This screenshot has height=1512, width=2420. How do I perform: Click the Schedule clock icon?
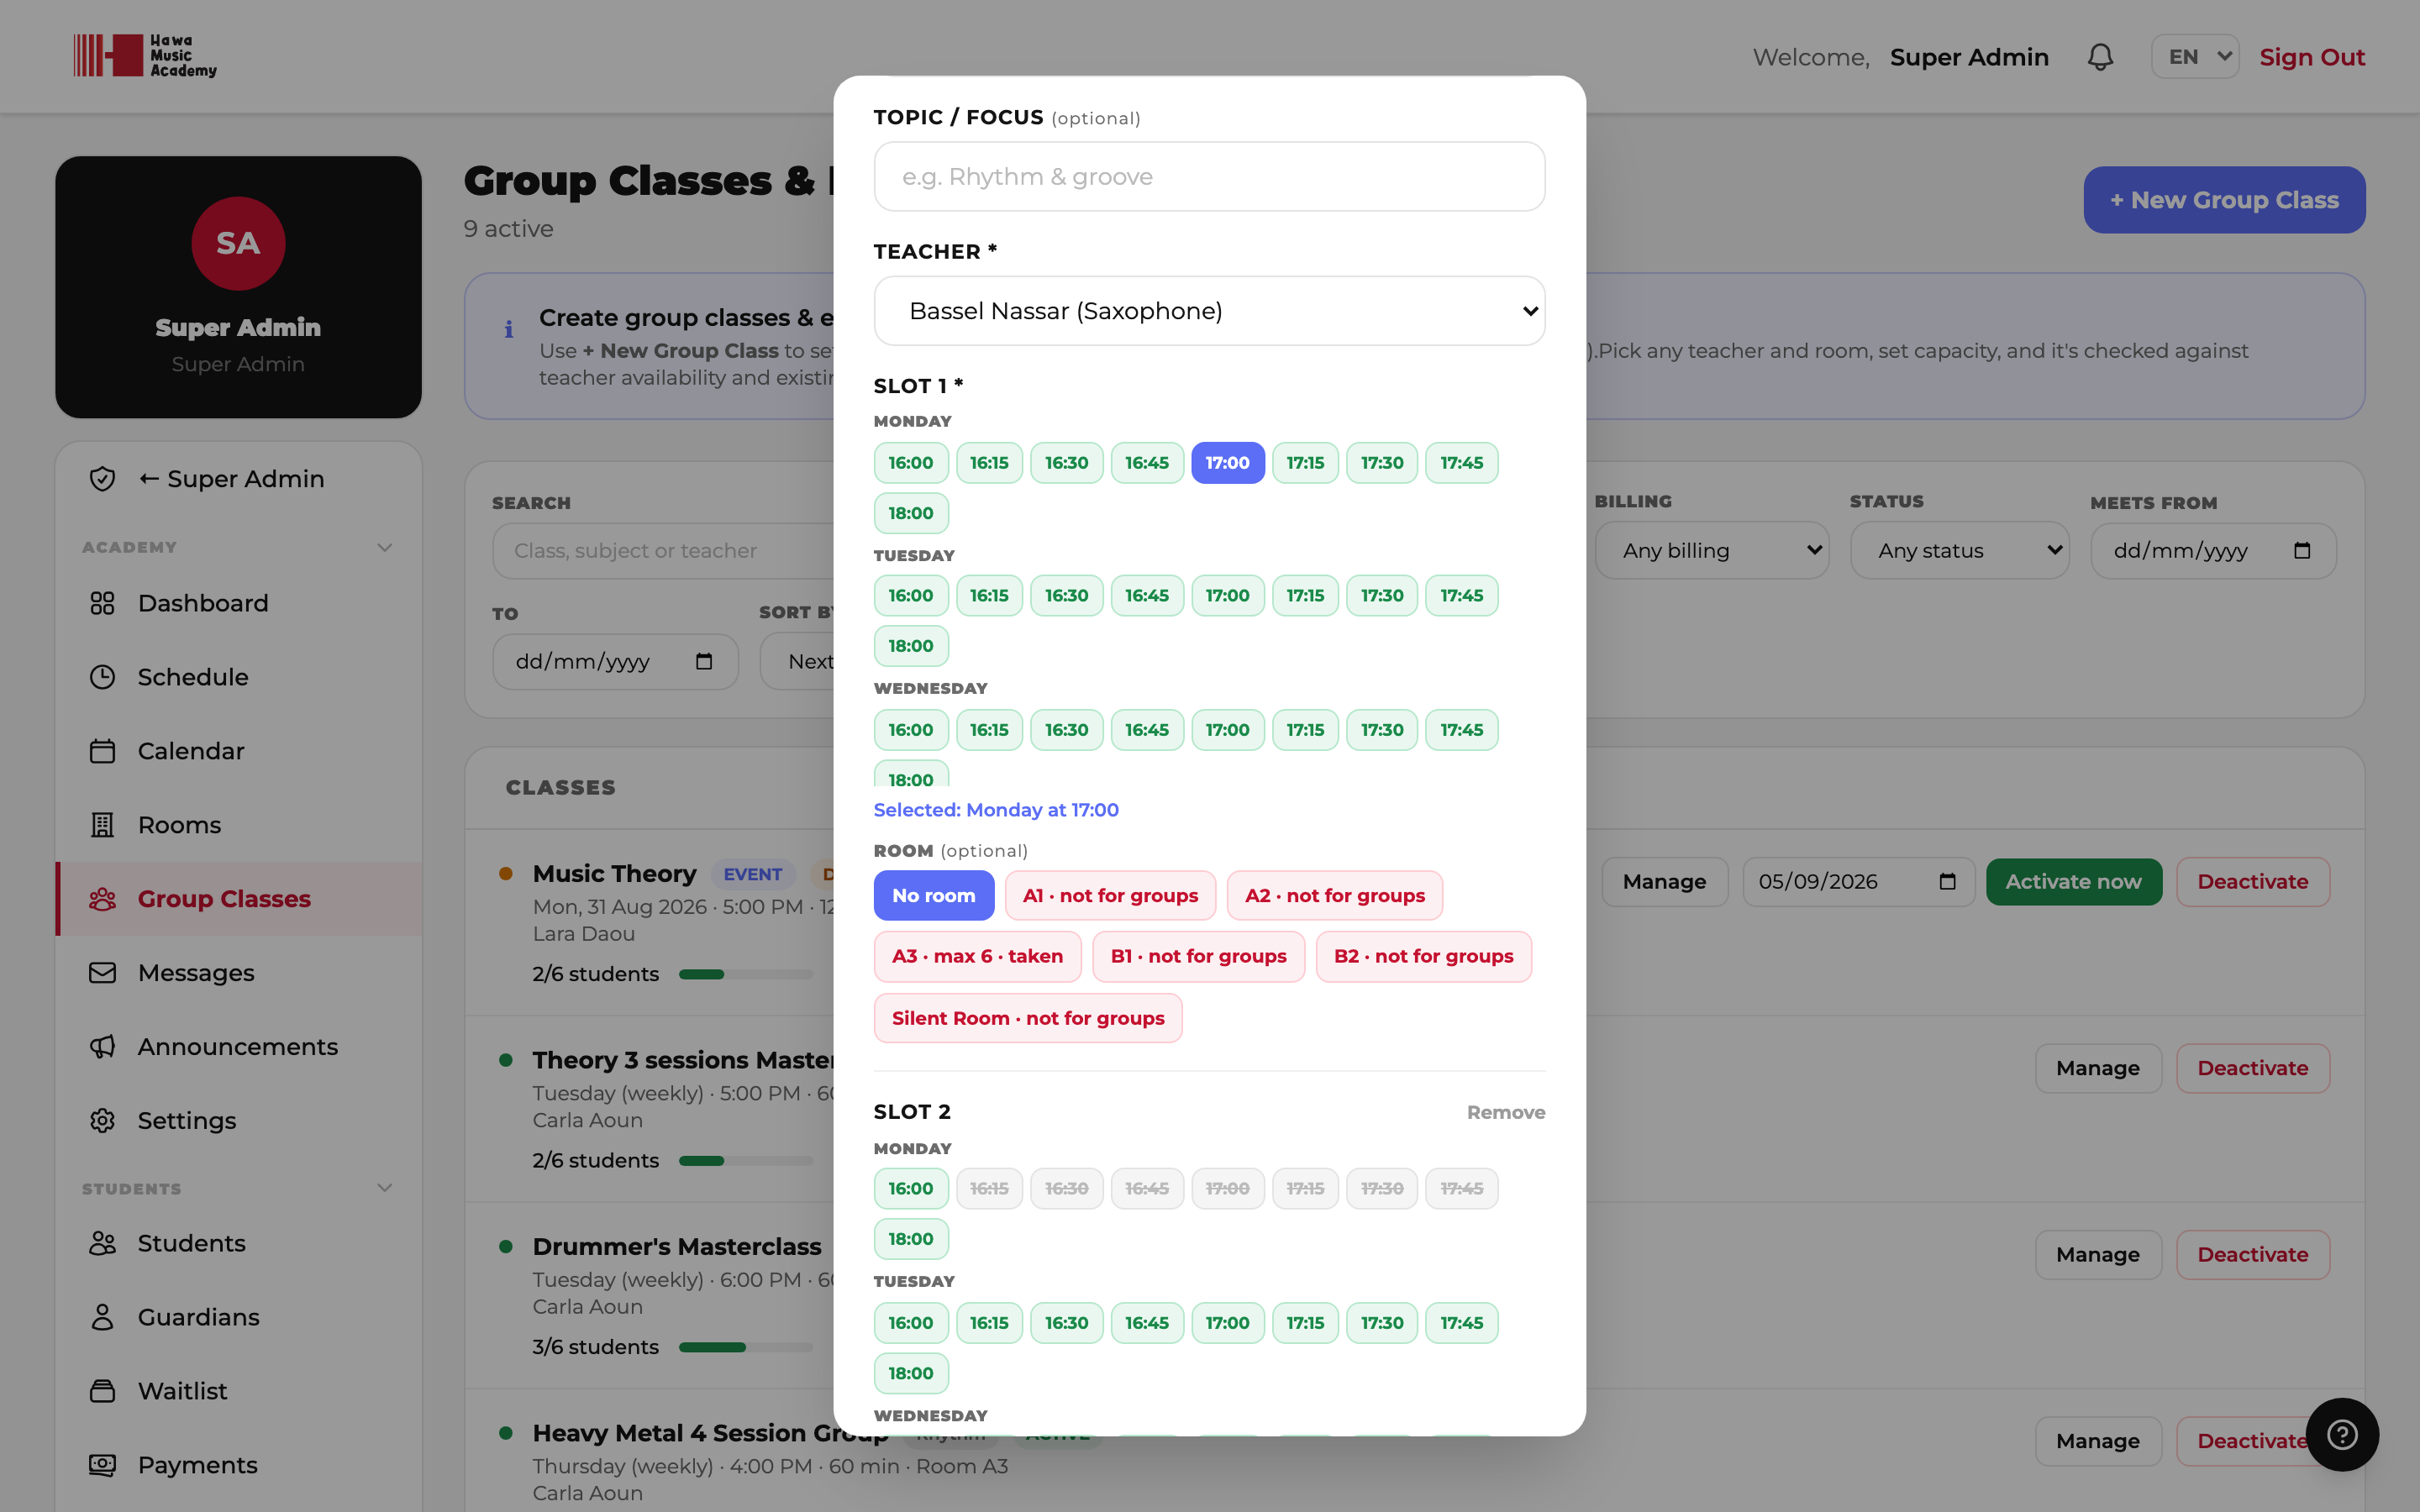click(102, 677)
